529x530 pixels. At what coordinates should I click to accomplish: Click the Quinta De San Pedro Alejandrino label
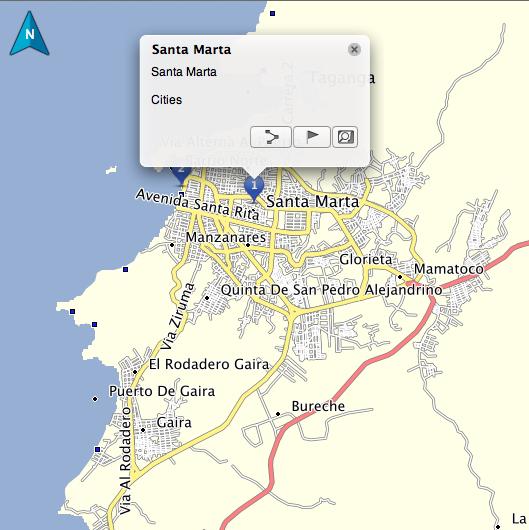(x=331, y=290)
